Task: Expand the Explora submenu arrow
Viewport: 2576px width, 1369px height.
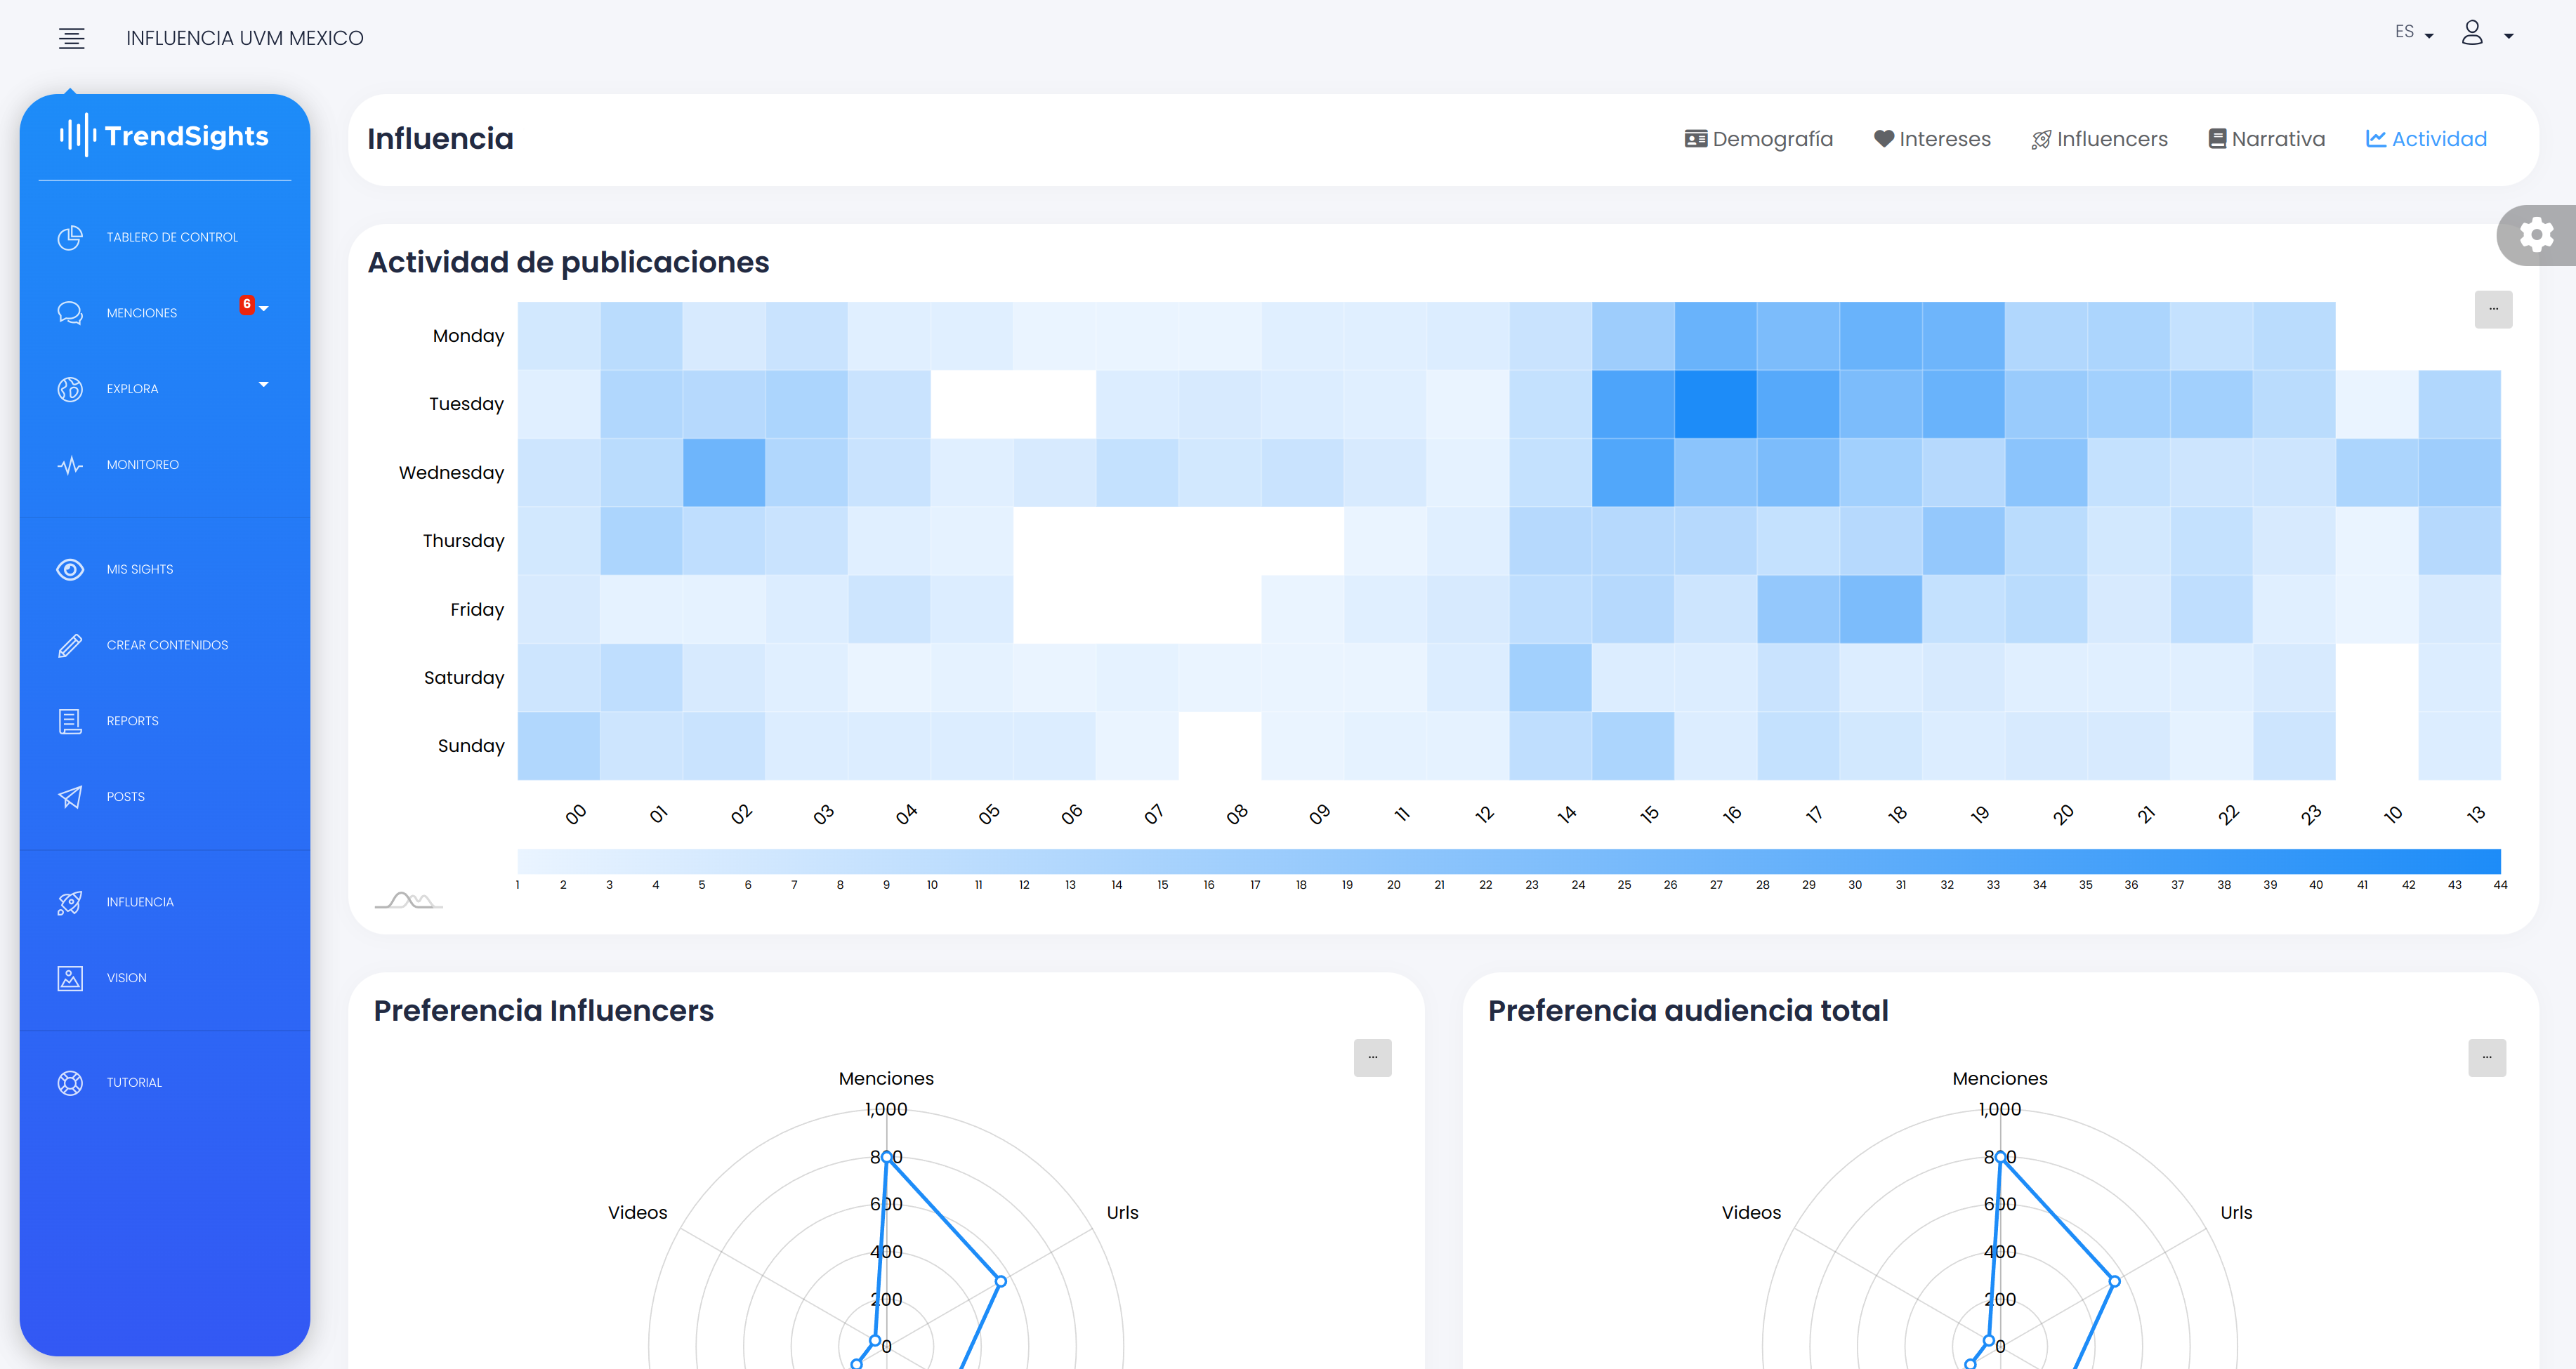Action: pos(264,384)
